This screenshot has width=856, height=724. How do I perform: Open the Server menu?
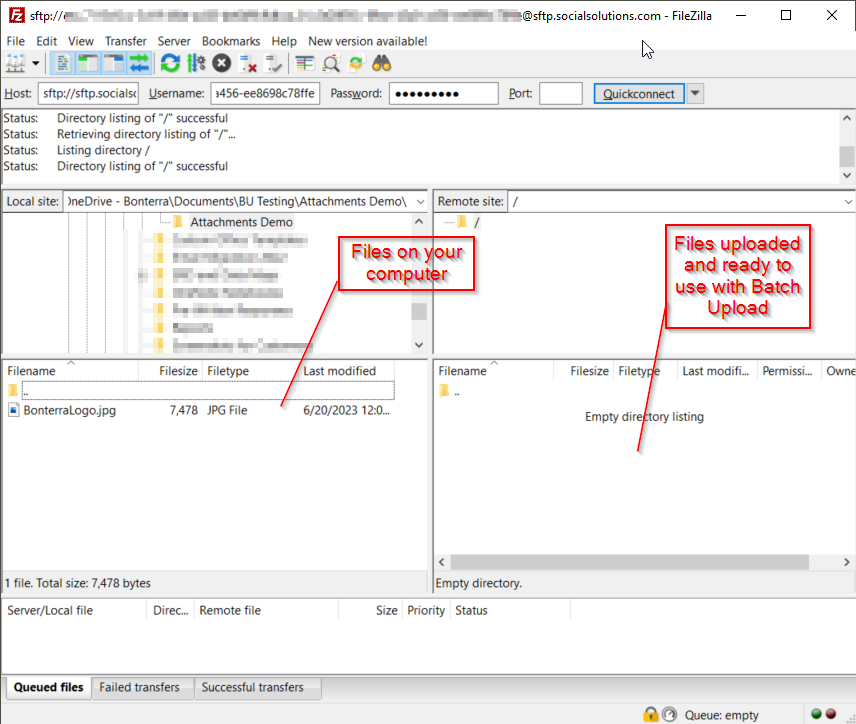point(174,41)
